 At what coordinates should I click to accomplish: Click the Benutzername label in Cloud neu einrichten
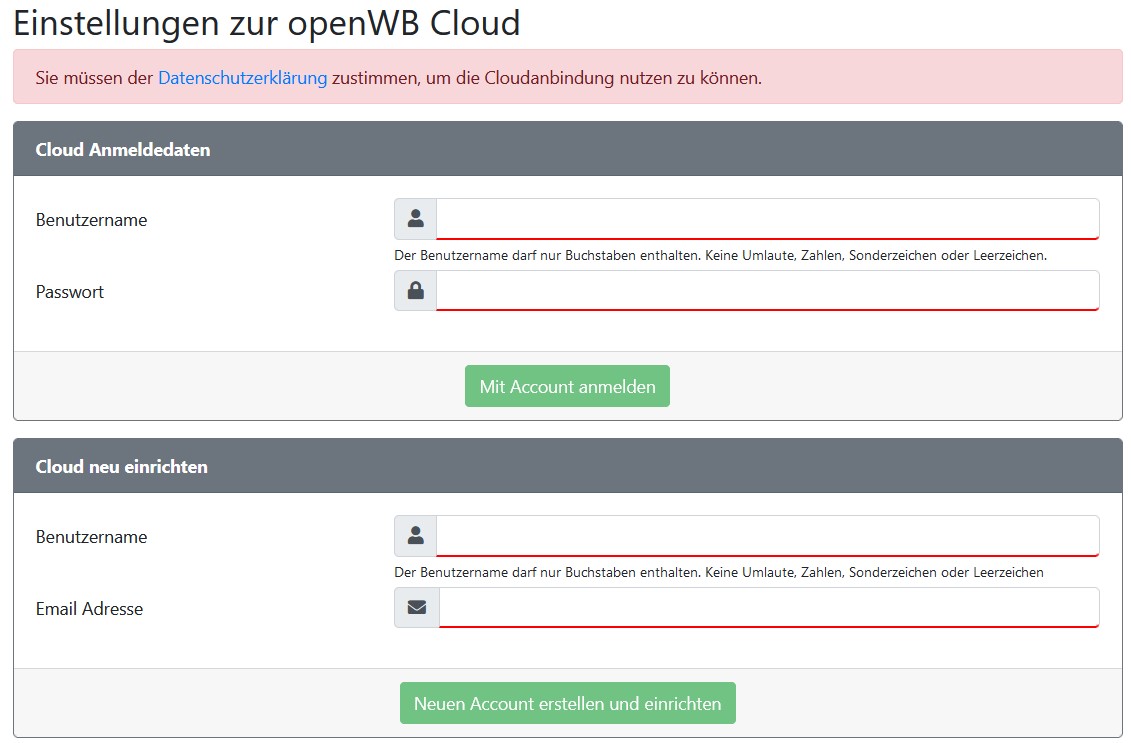click(x=92, y=537)
